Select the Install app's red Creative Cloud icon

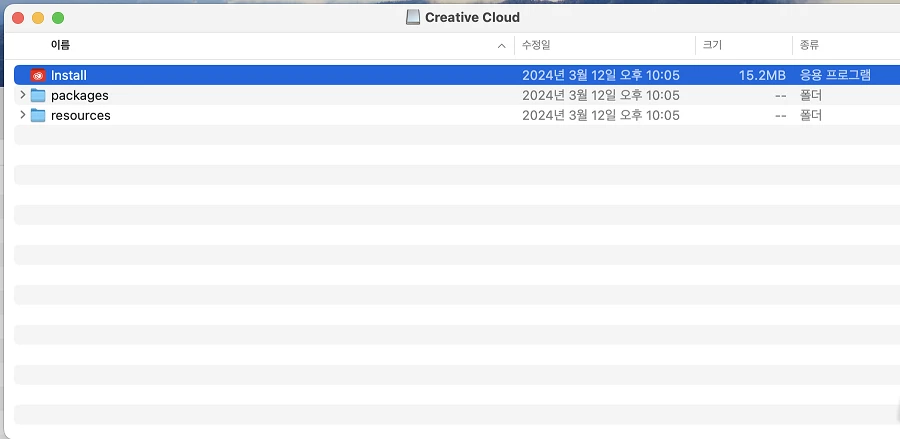coord(38,75)
